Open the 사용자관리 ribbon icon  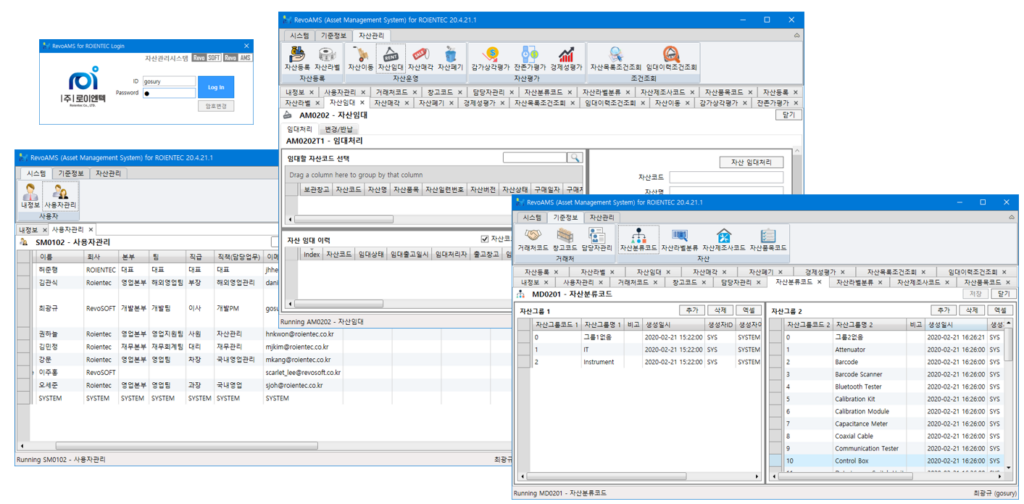point(61,196)
